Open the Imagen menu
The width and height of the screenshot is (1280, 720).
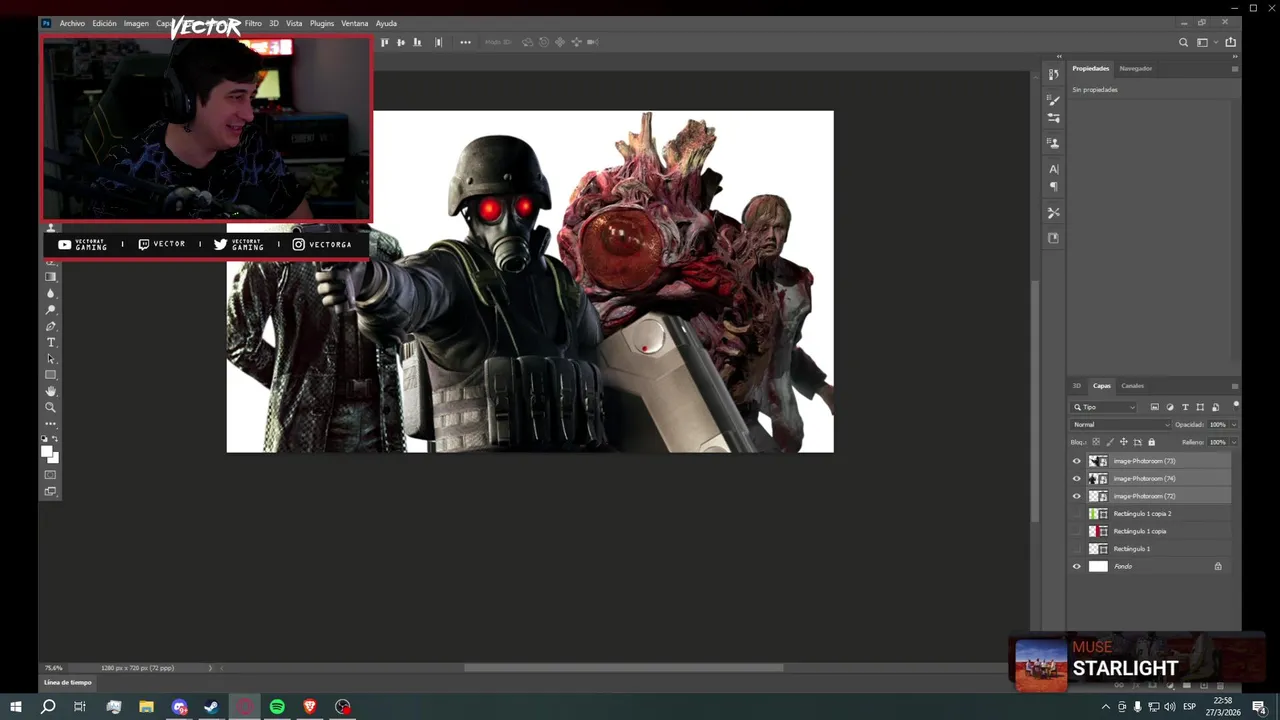click(136, 23)
